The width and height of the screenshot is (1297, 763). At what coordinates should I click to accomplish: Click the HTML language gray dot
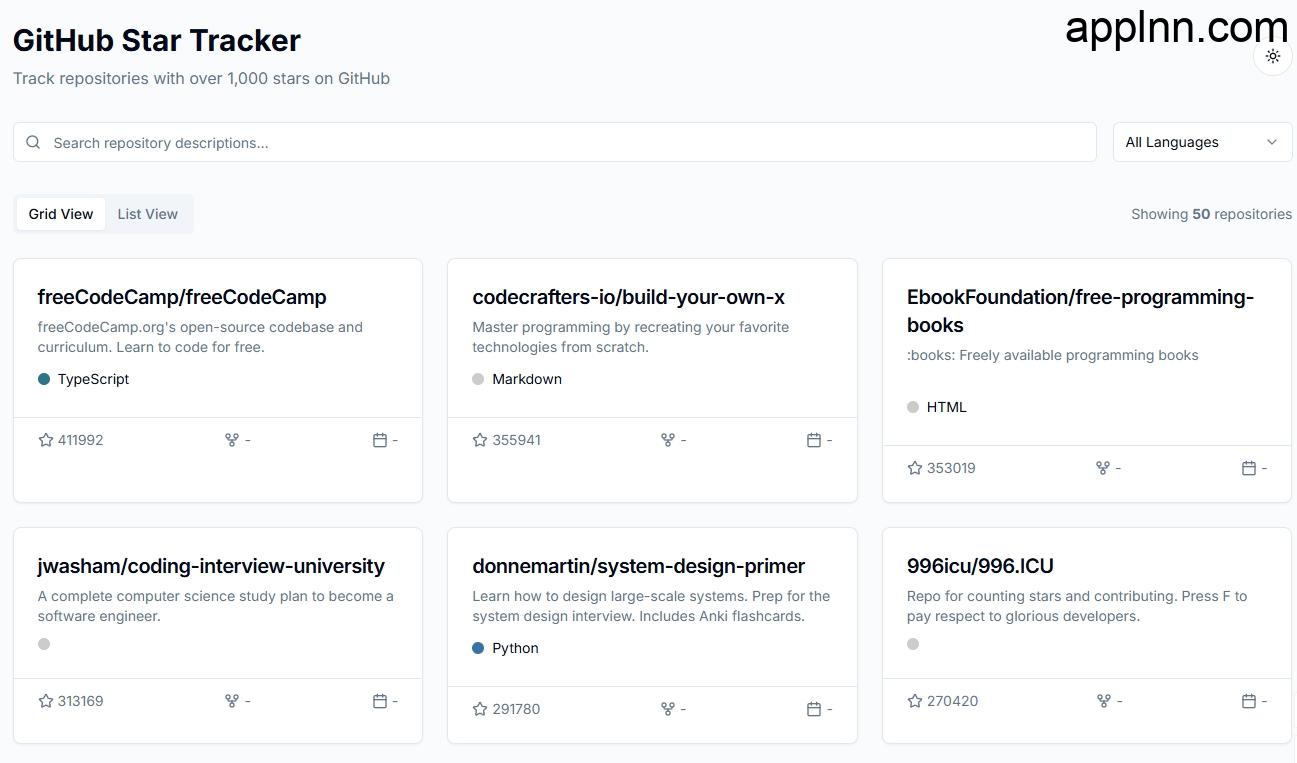[x=913, y=407]
